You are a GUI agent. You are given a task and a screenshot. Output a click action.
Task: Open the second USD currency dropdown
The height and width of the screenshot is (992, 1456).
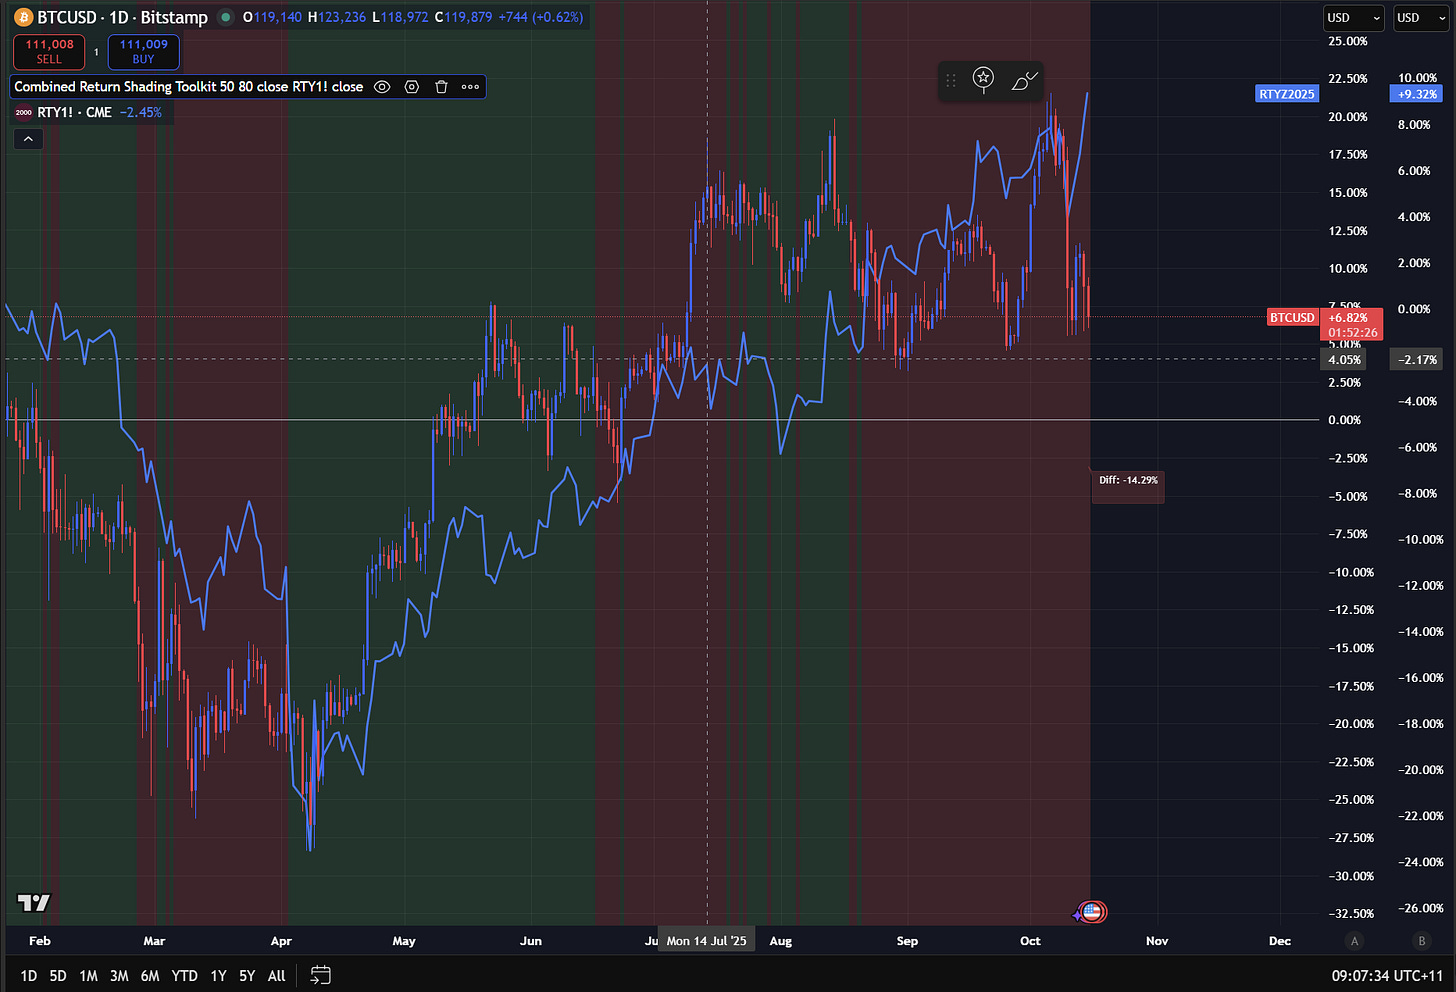(1422, 17)
